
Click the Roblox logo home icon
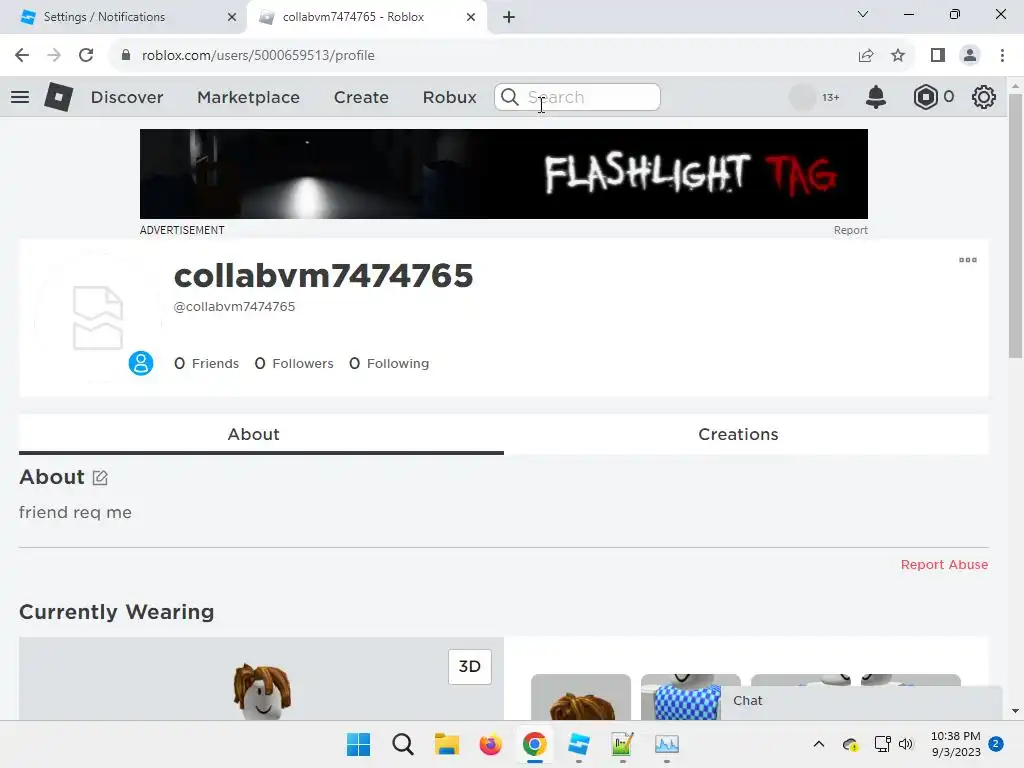[x=58, y=97]
